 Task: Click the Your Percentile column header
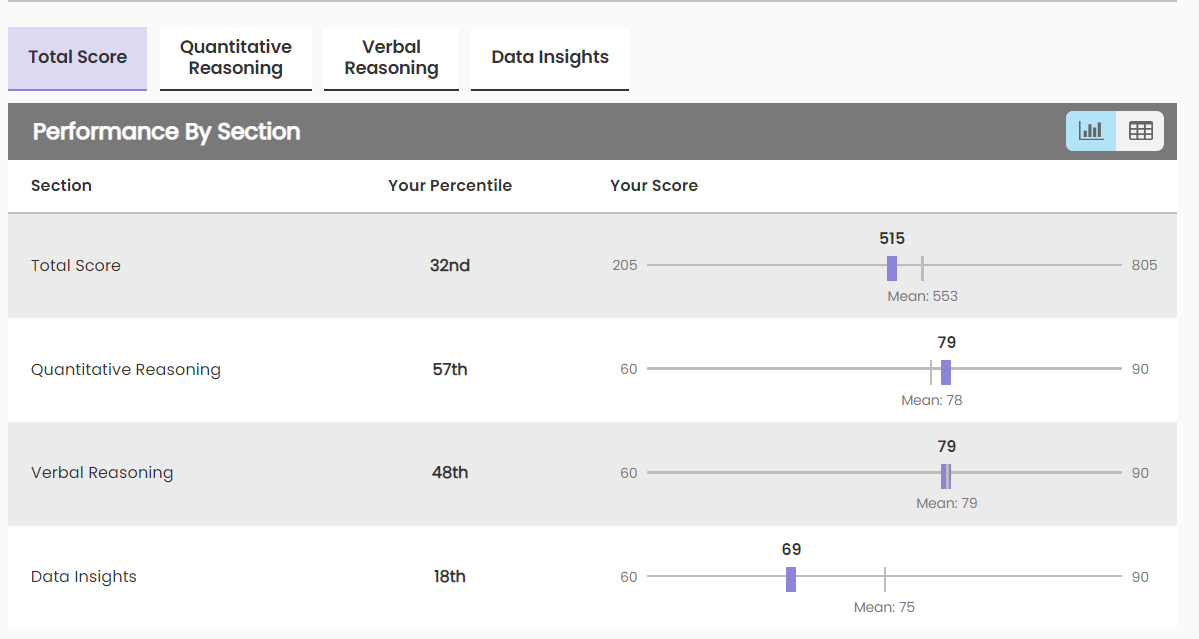pos(450,185)
